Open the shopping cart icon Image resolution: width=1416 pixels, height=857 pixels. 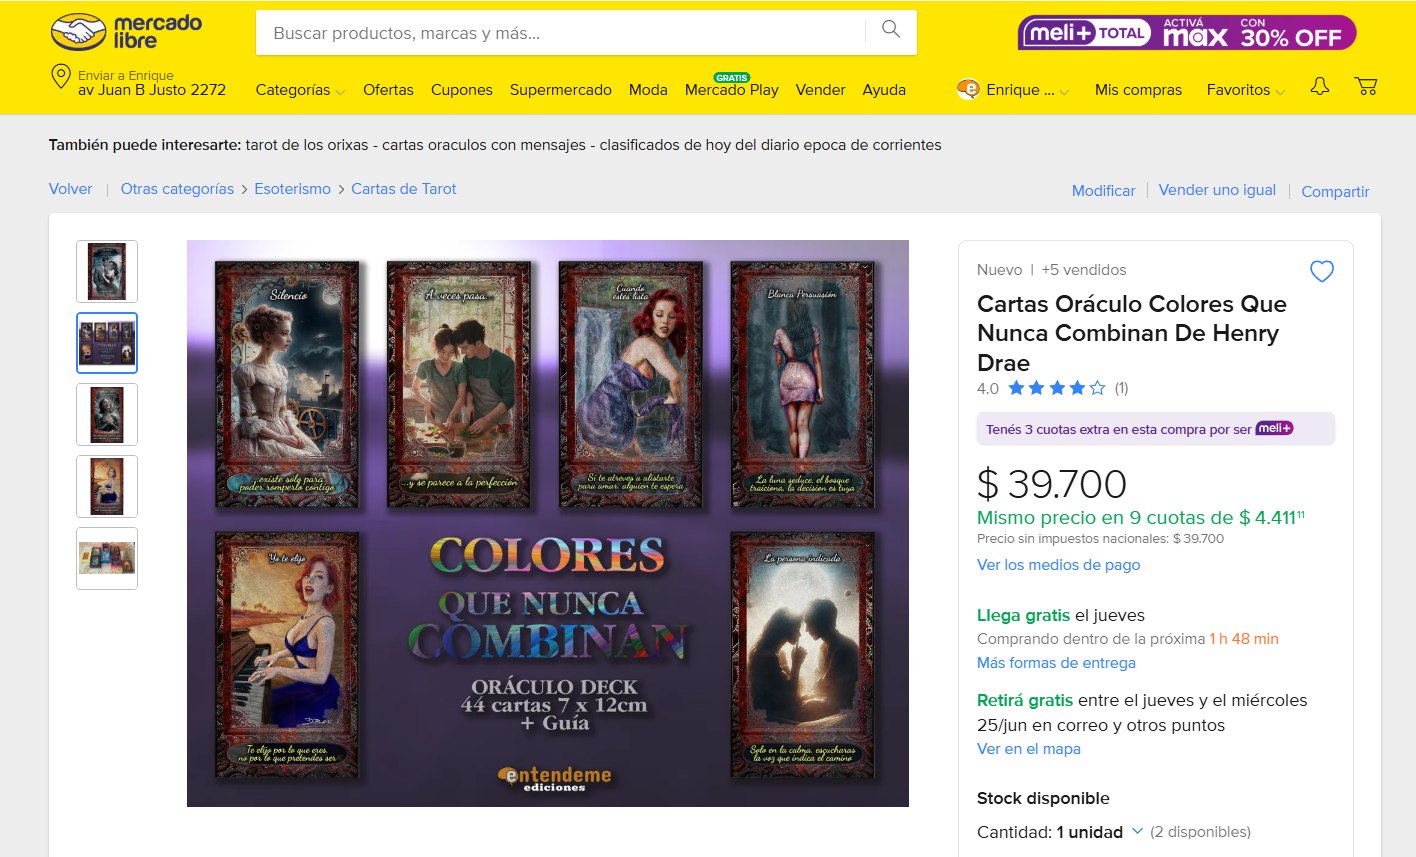pyautogui.click(x=1366, y=87)
